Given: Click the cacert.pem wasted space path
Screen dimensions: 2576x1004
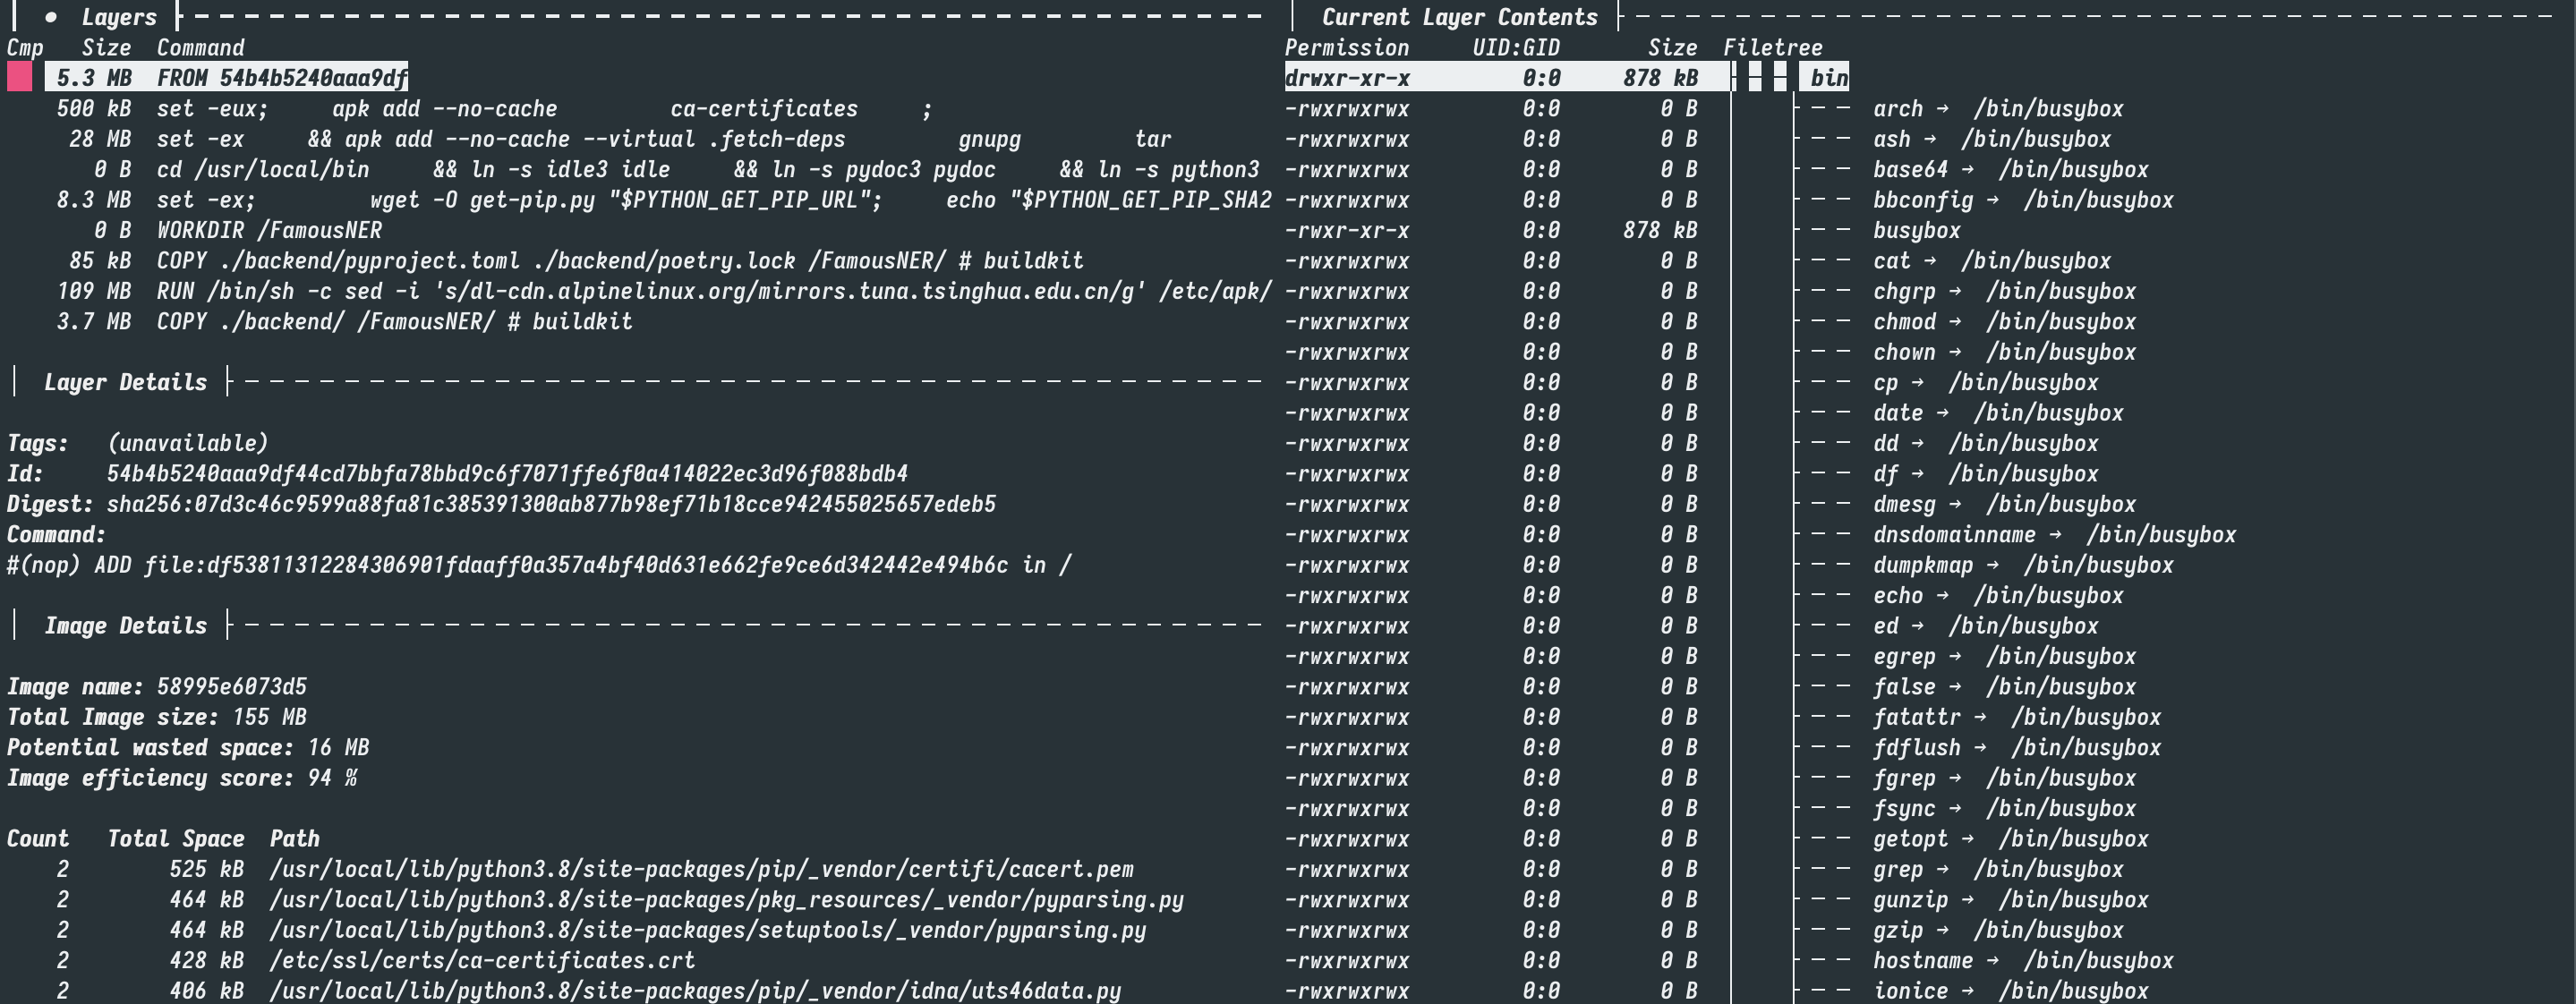Looking at the screenshot, I should [700, 869].
